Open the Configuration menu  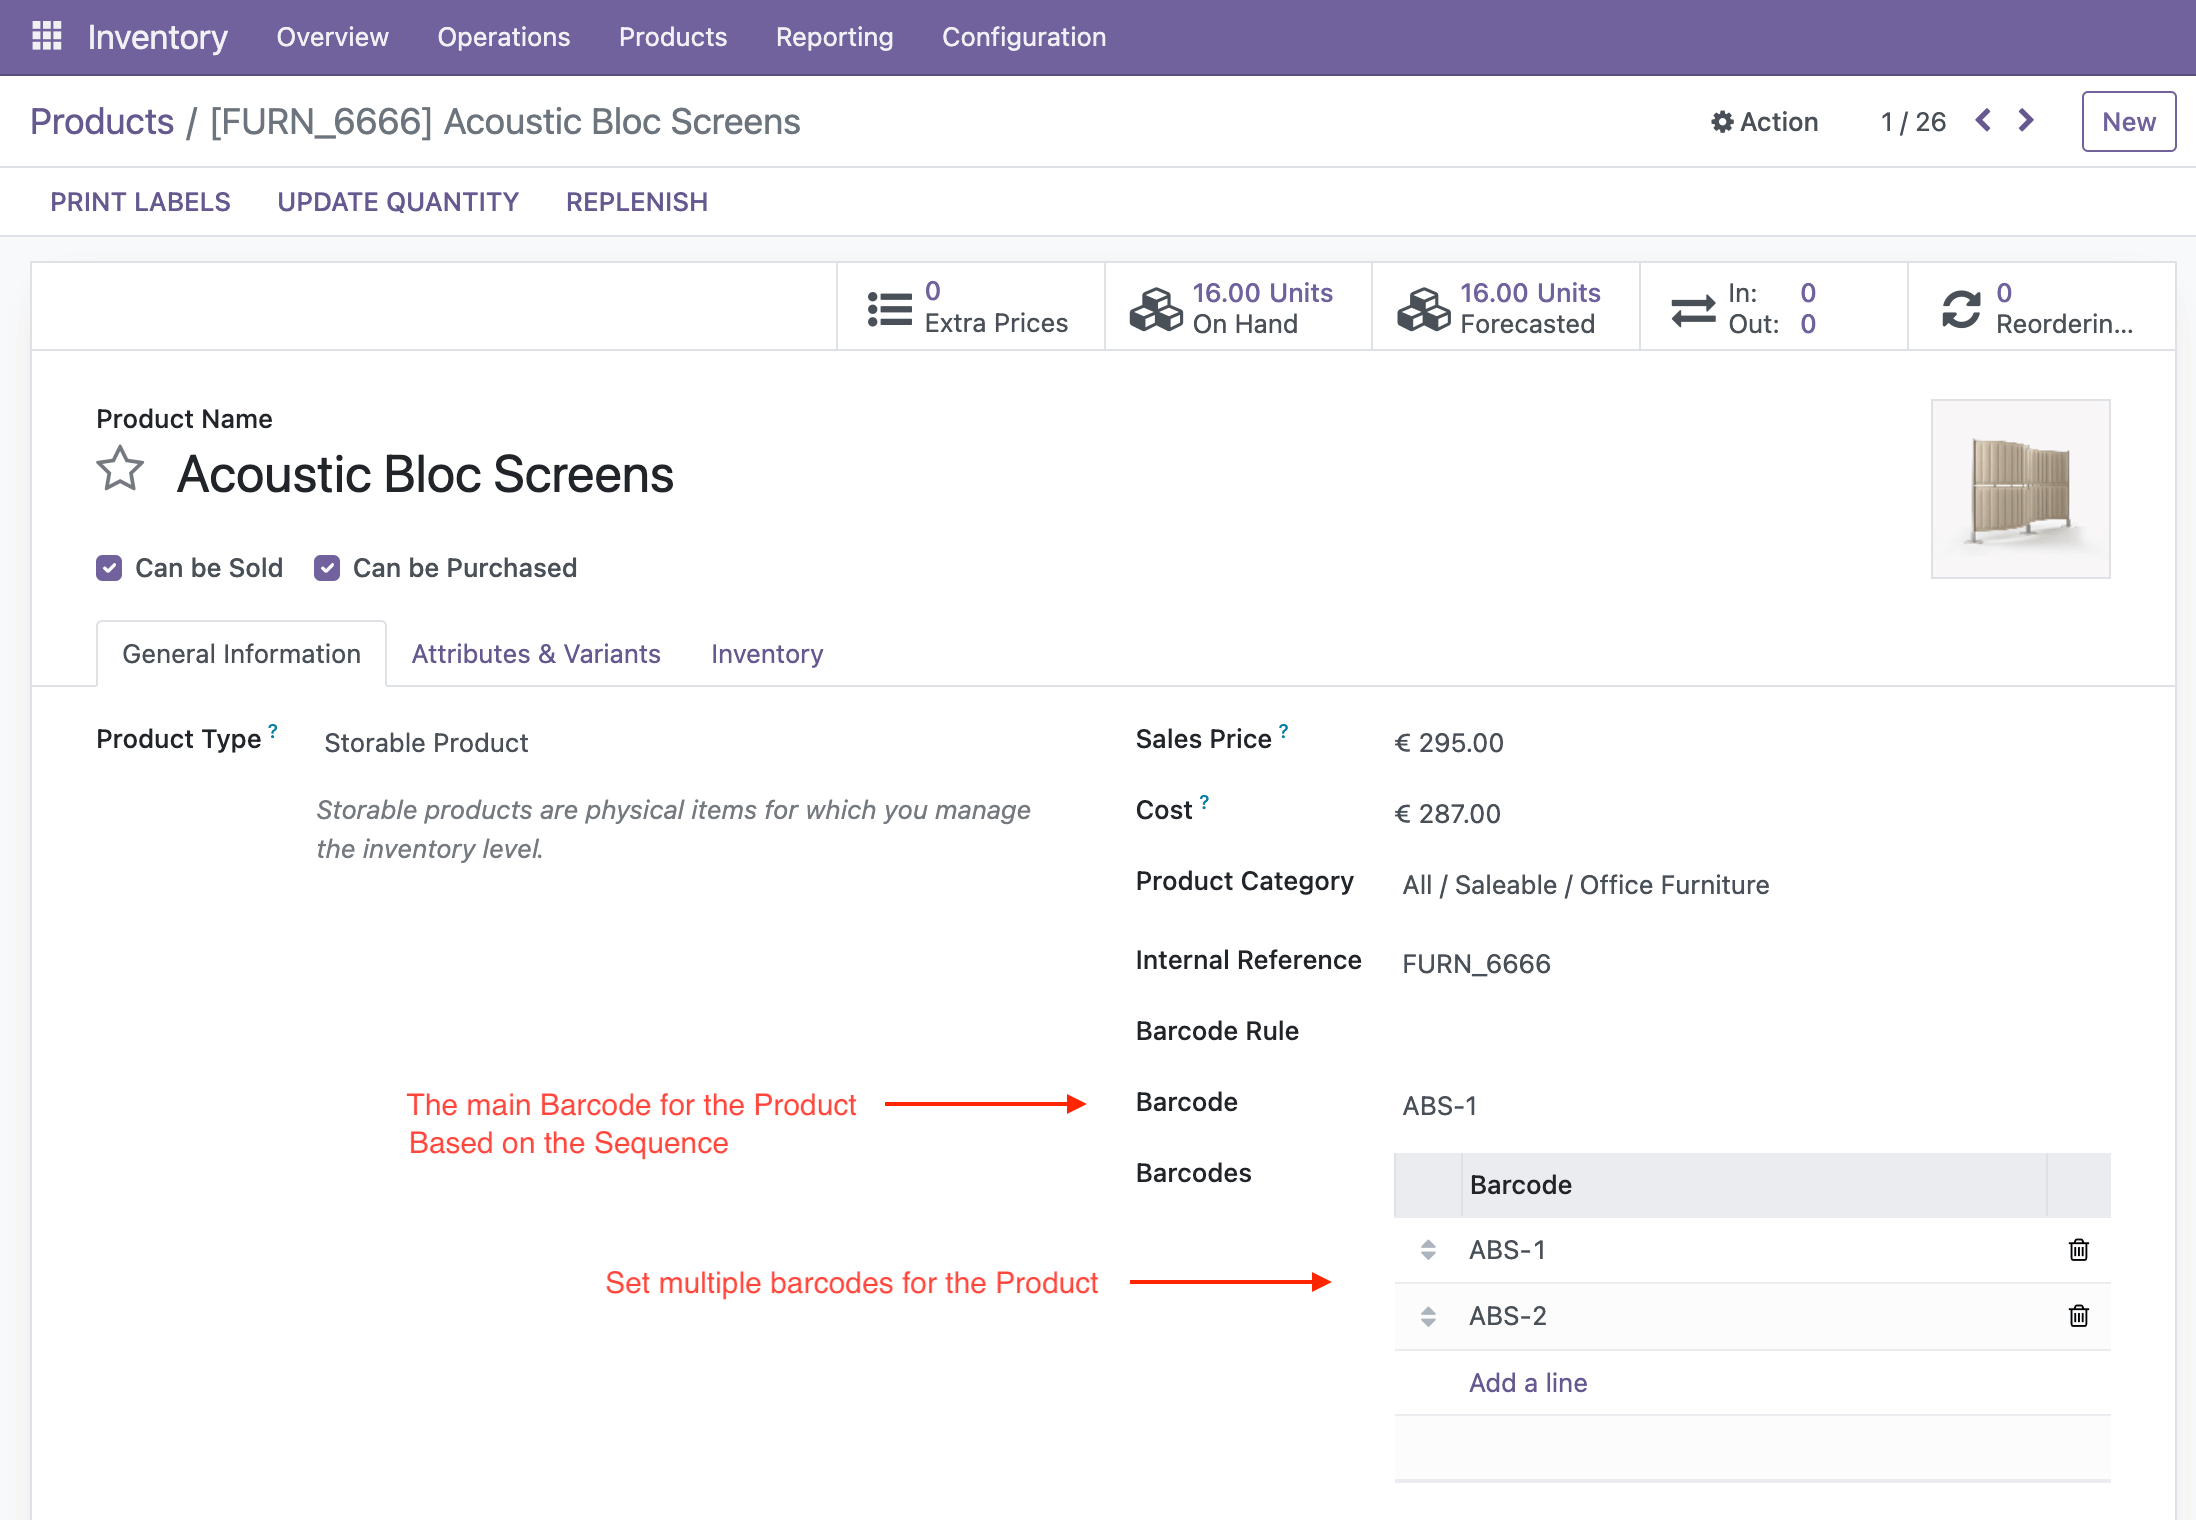[1024, 37]
